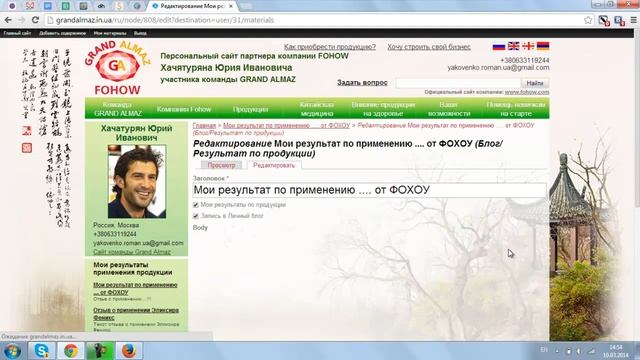Viewport: 640px width, 360px height.
Task: Open Google Chrome from the taskbar
Action: tap(70, 351)
